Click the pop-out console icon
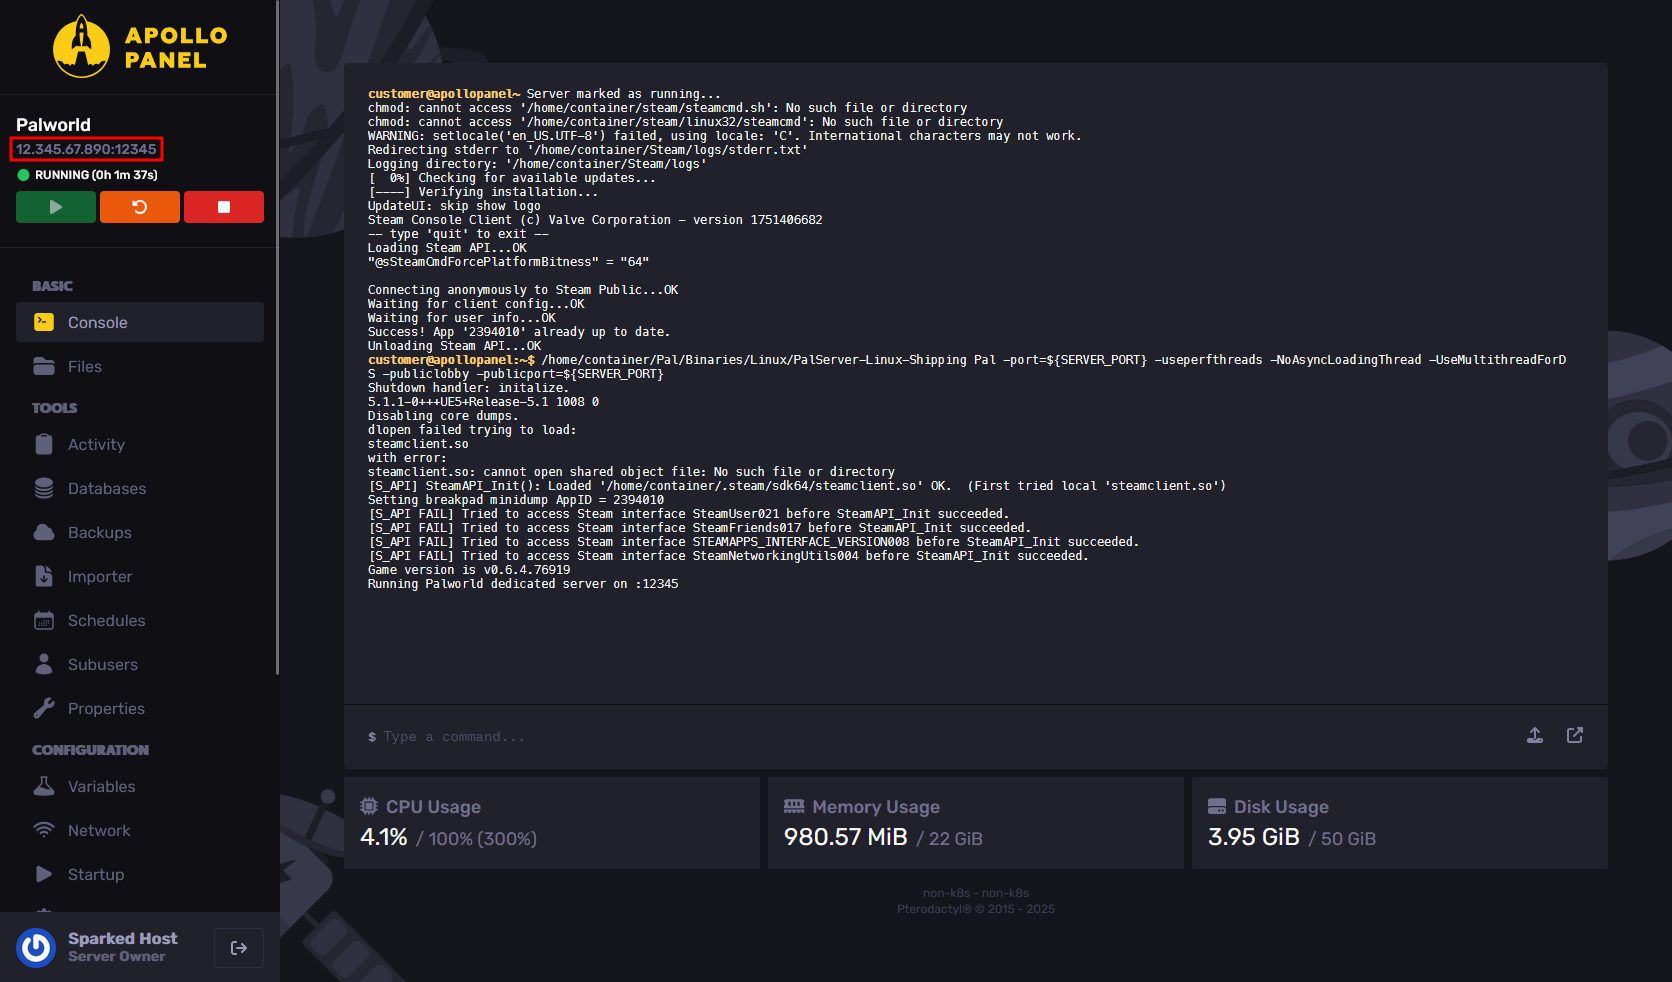The image size is (1672, 982). point(1575,735)
